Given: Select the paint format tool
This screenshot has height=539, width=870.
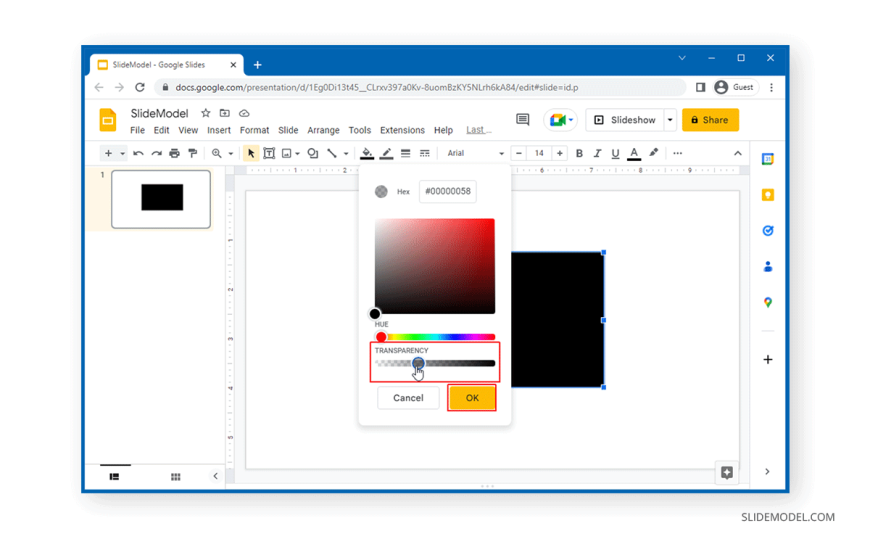Looking at the screenshot, I should [193, 154].
